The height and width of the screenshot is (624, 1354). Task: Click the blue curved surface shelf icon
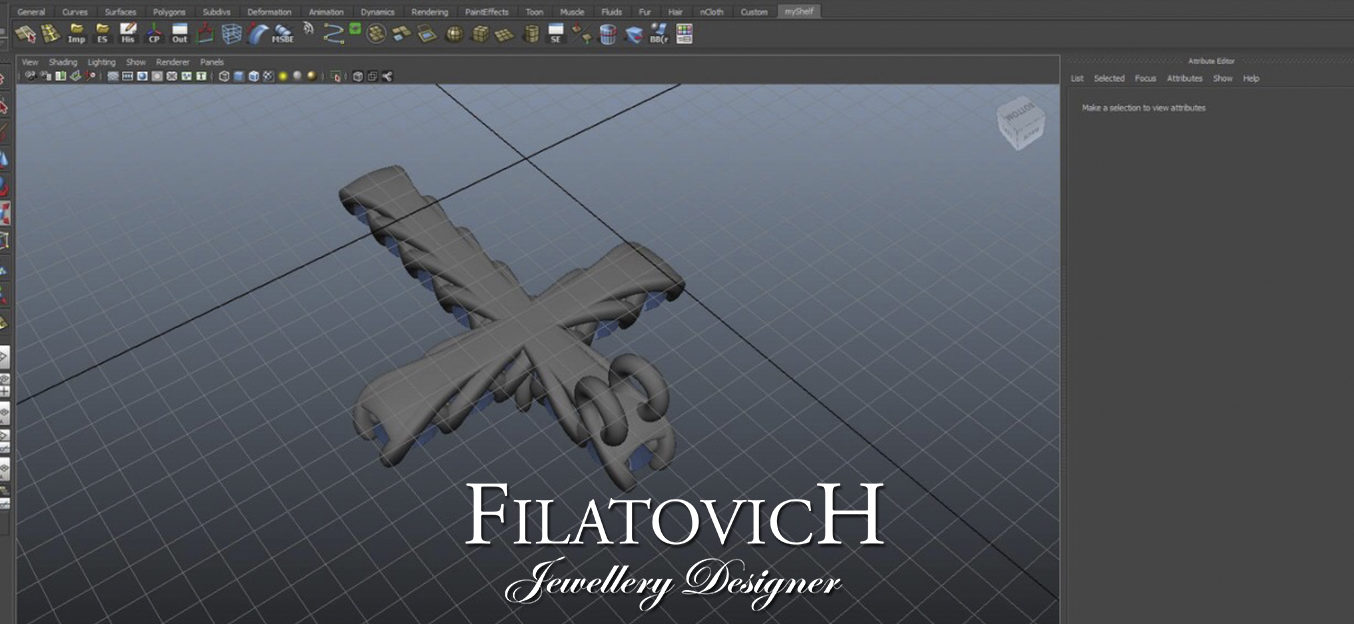tap(257, 34)
